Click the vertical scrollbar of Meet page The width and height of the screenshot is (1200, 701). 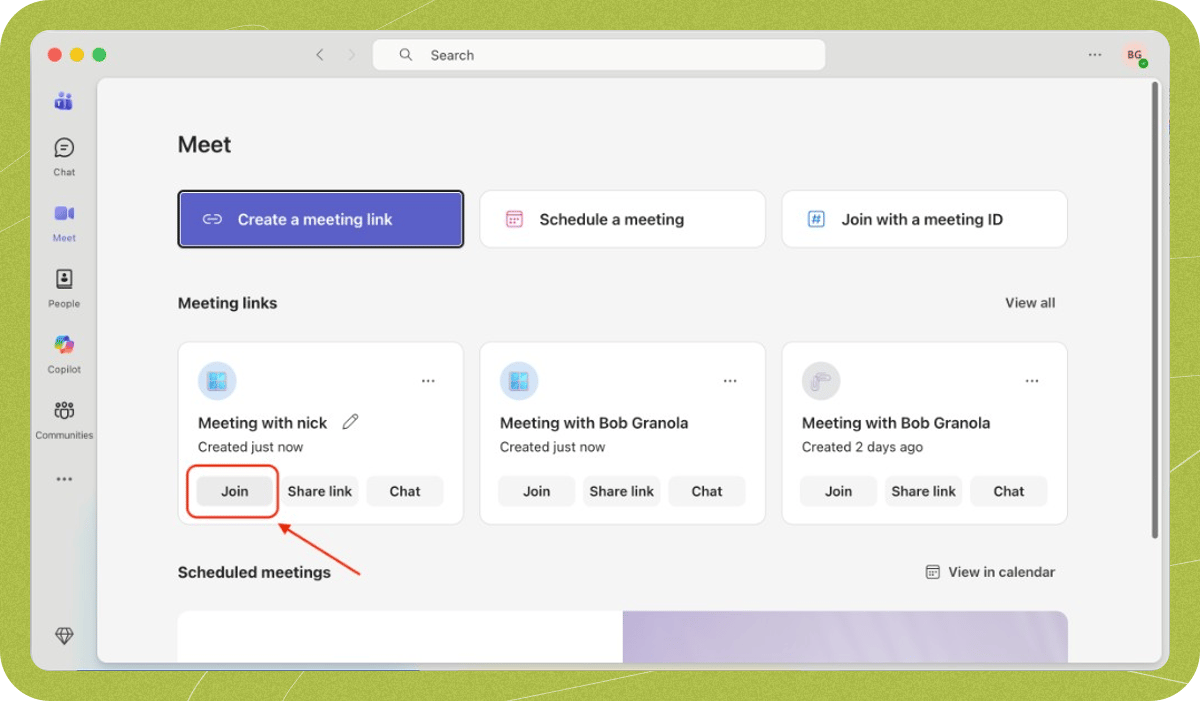click(1155, 310)
